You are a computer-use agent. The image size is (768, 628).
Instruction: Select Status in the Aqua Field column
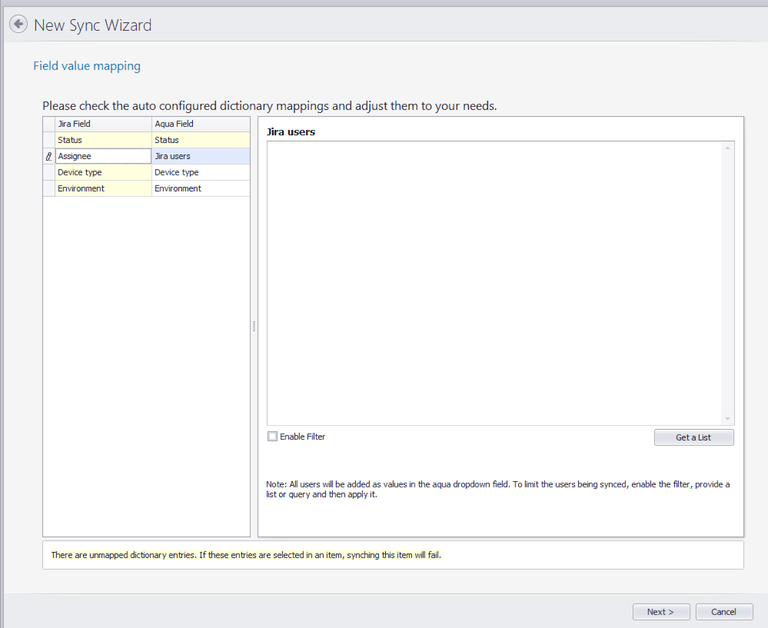tap(200, 140)
